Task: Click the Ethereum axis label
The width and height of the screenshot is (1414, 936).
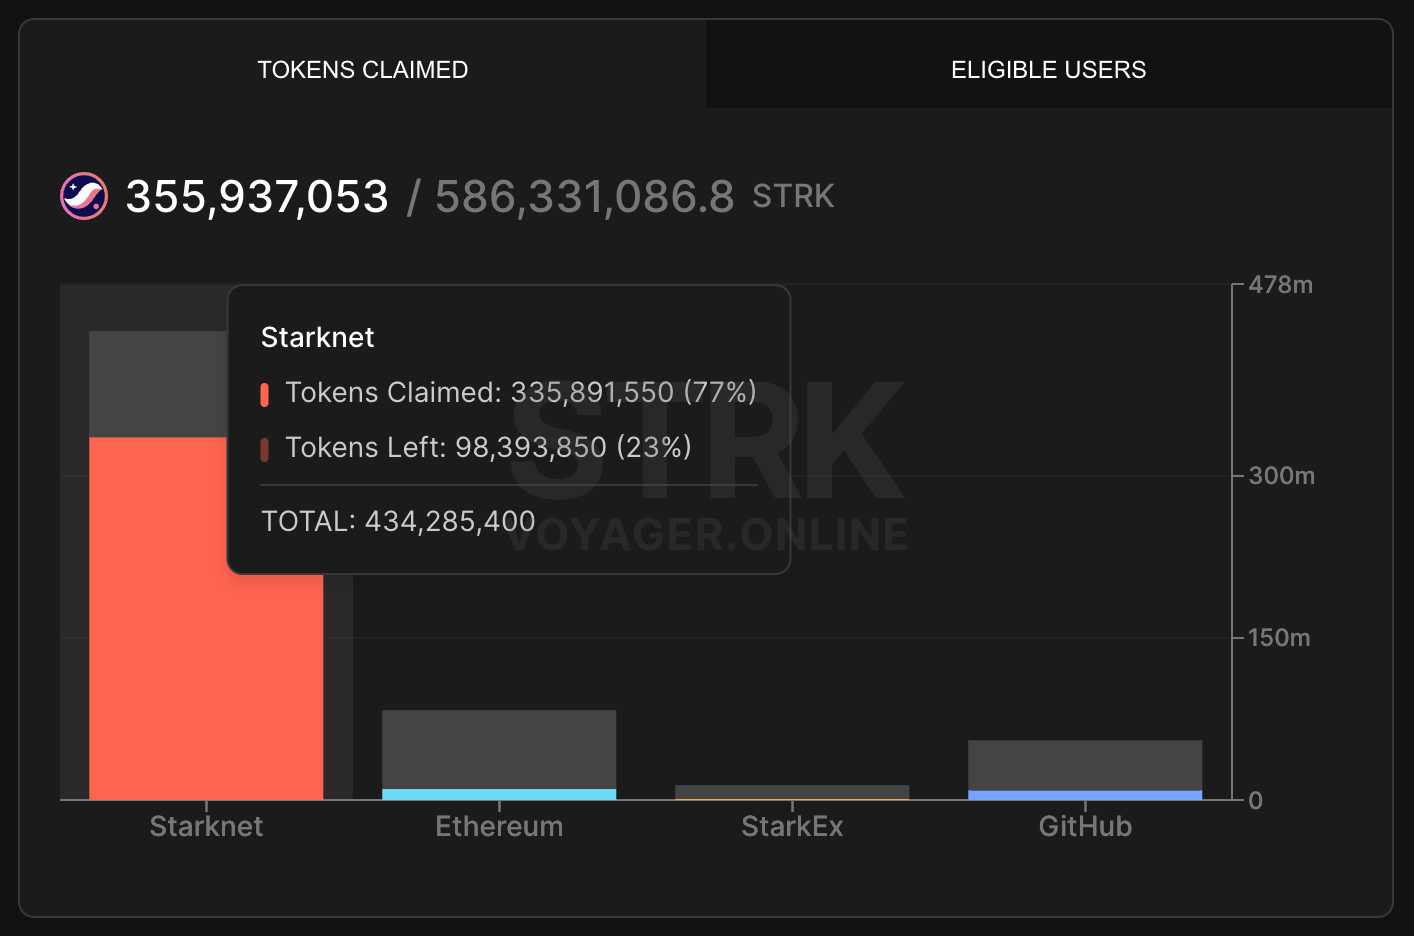Action: pos(499,826)
